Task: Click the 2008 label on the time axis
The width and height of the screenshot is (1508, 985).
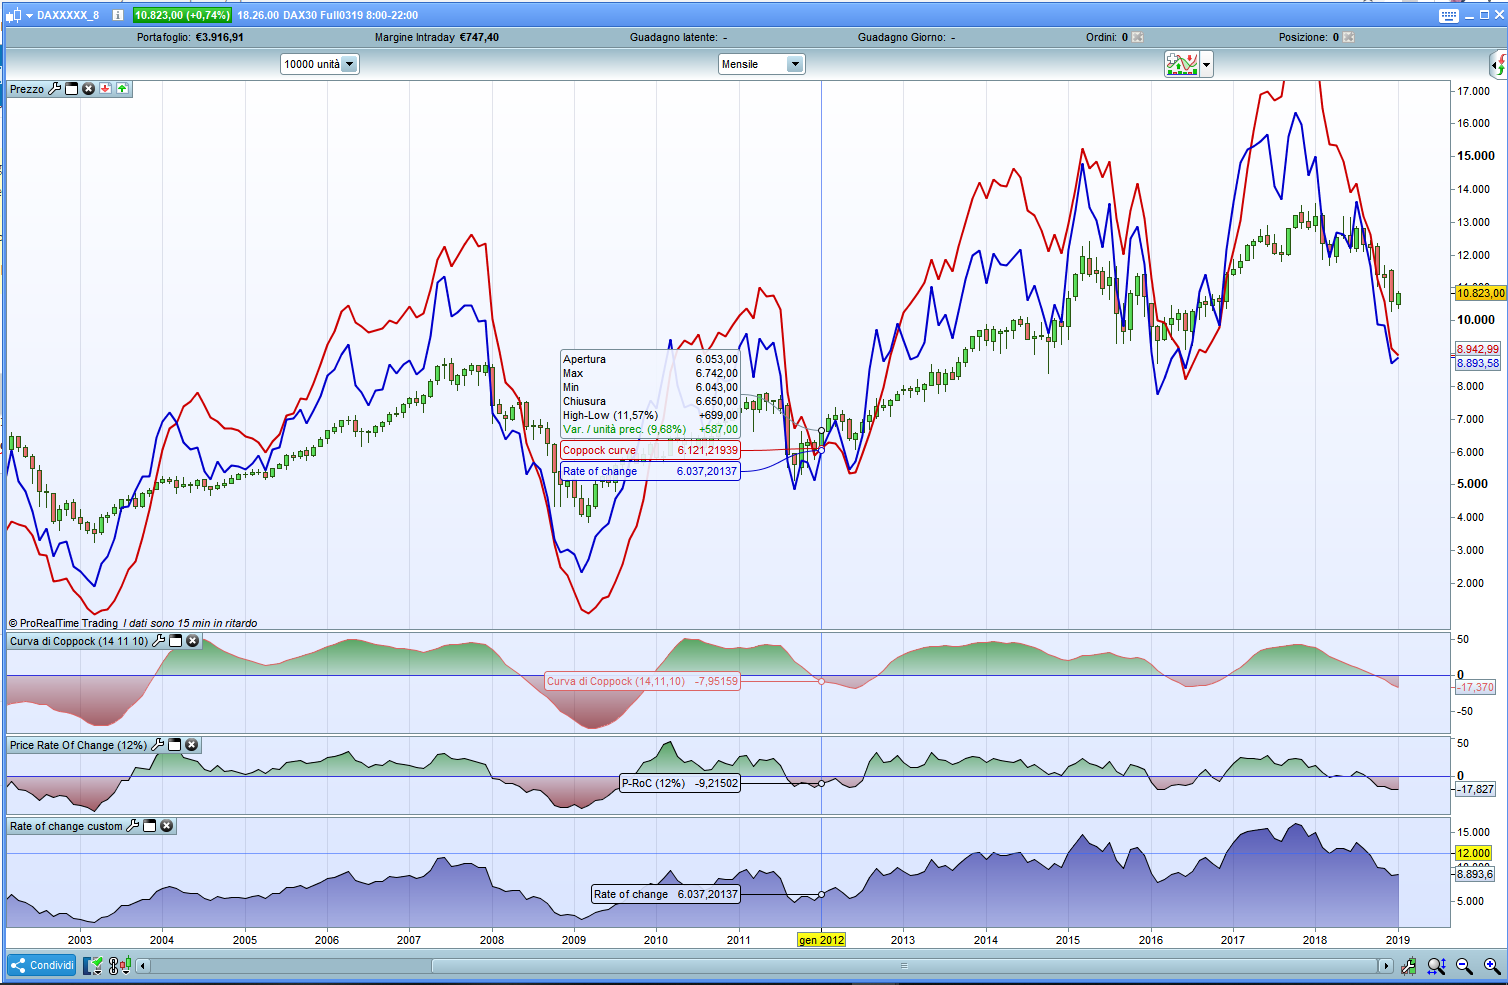Action: pos(492,940)
